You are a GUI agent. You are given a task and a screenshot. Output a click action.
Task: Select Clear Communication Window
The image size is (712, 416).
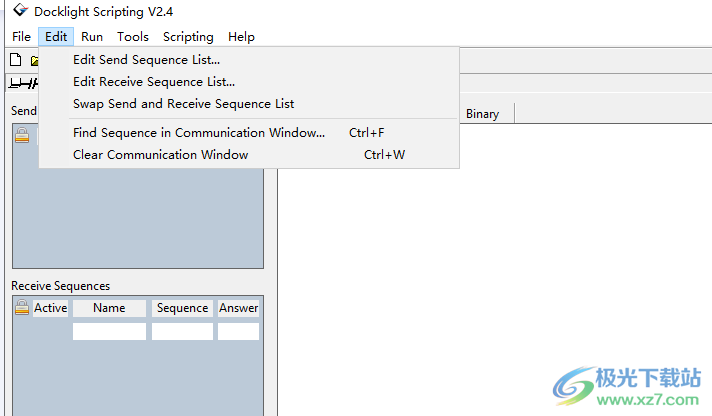click(x=160, y=154)
